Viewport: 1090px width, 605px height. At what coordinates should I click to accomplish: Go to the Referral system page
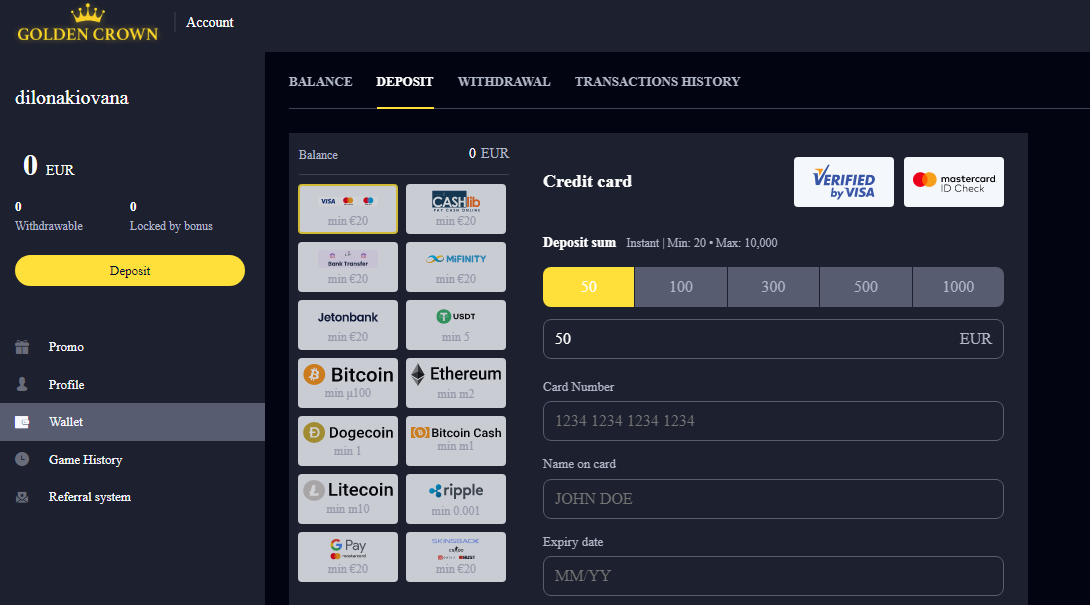(90, 497)
